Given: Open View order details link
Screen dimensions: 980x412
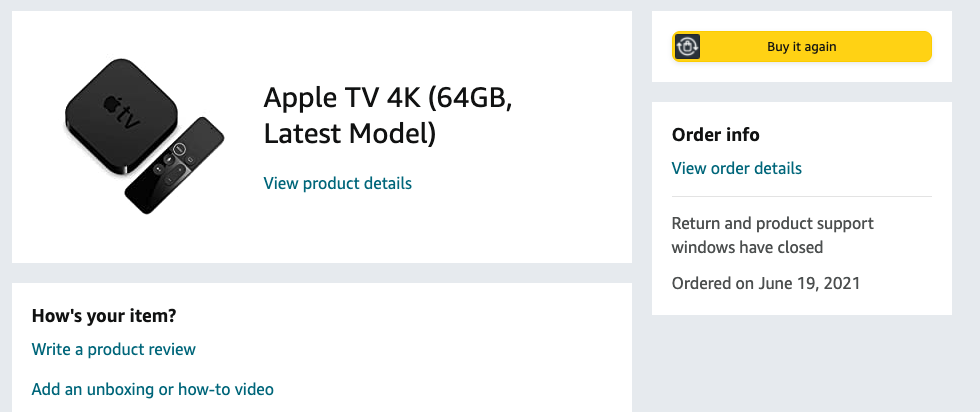Looking at the screenshot, I should [736, 168].
